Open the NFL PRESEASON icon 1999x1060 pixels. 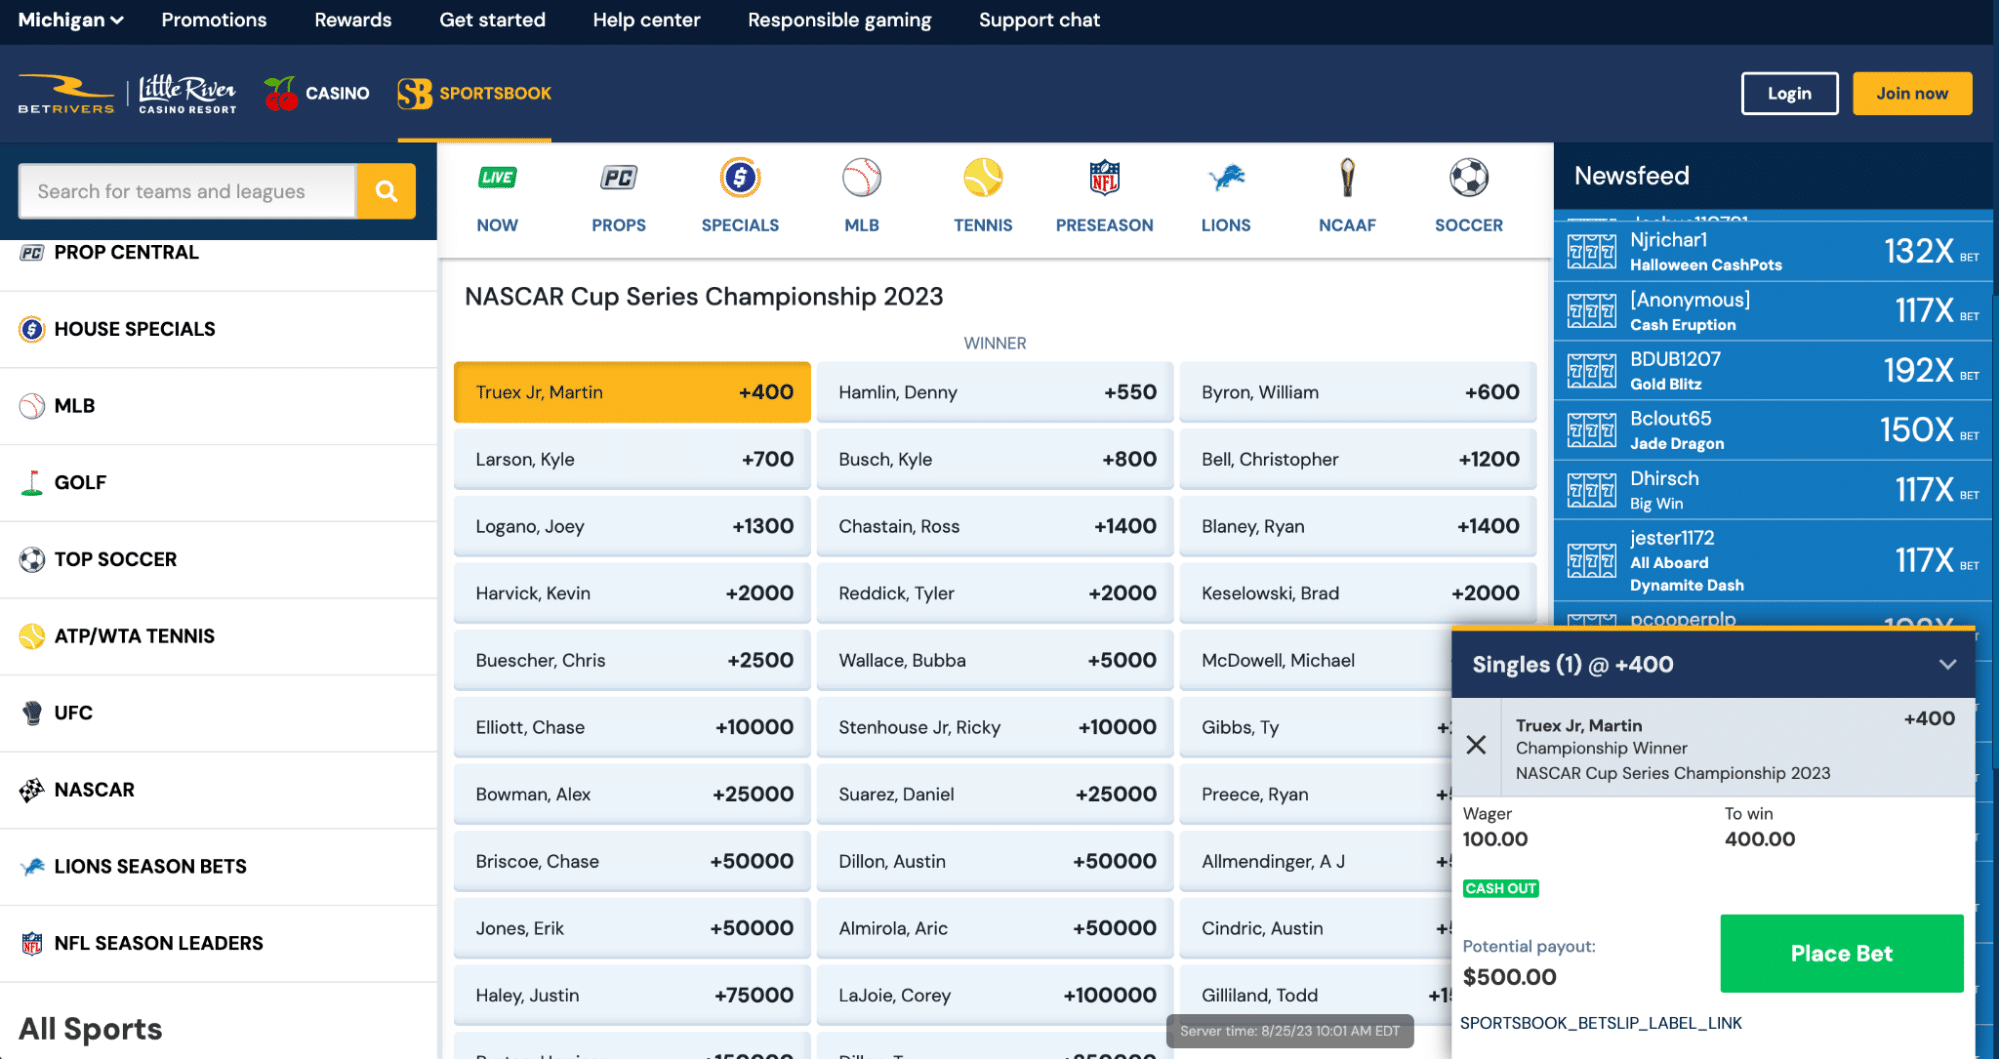[x=1104, y=178]
